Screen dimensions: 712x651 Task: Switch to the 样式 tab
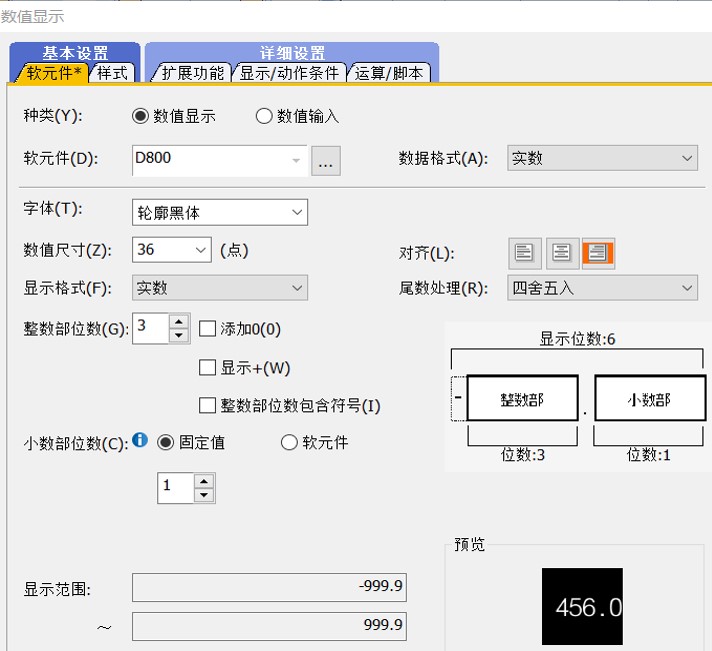click(x=113, y=73)
